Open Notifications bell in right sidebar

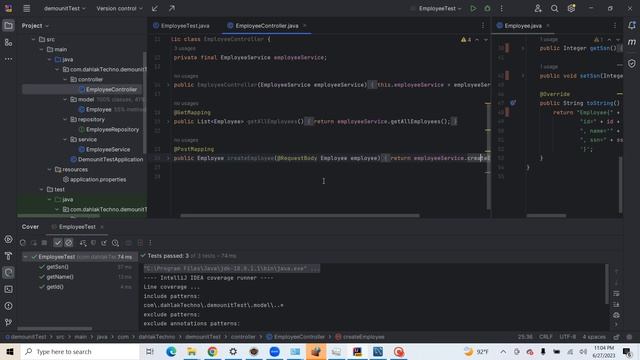[x=632, y=26]
